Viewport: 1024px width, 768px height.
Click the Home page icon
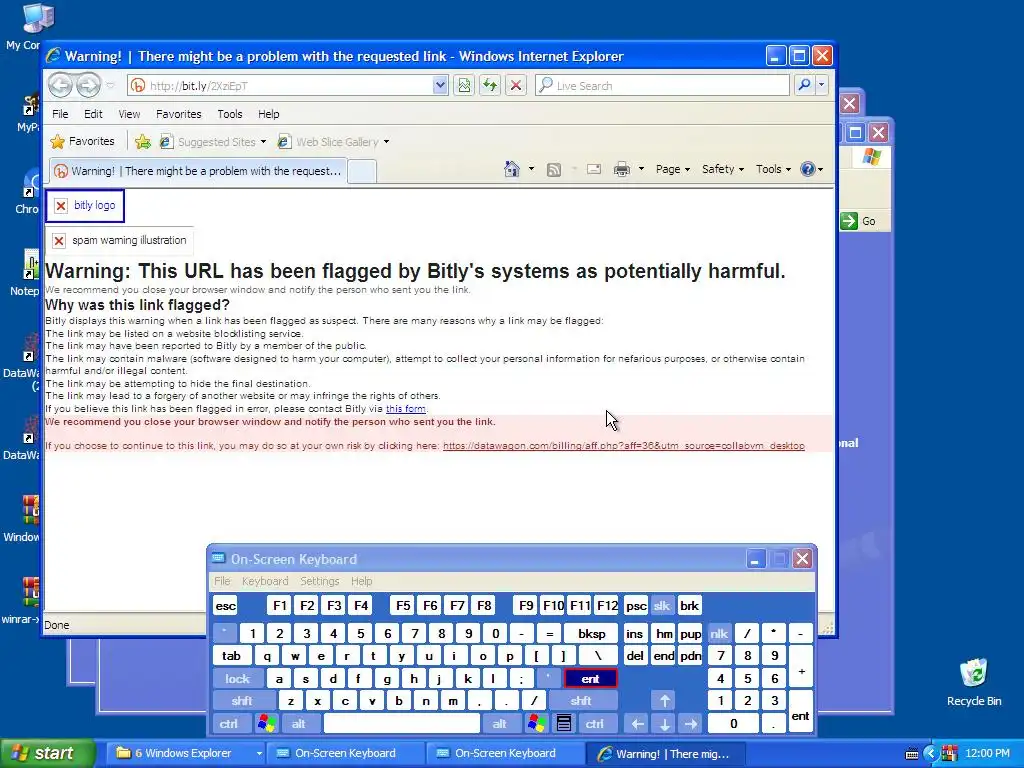click(512, 170)
